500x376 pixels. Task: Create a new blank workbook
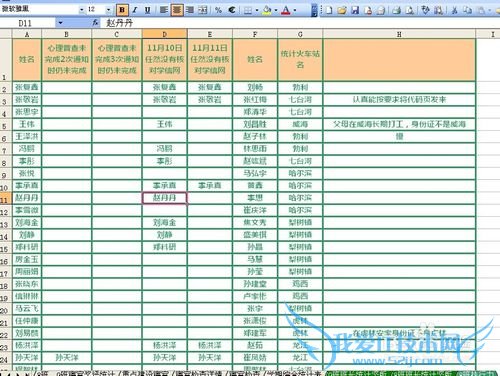click(x=329, y=10)
